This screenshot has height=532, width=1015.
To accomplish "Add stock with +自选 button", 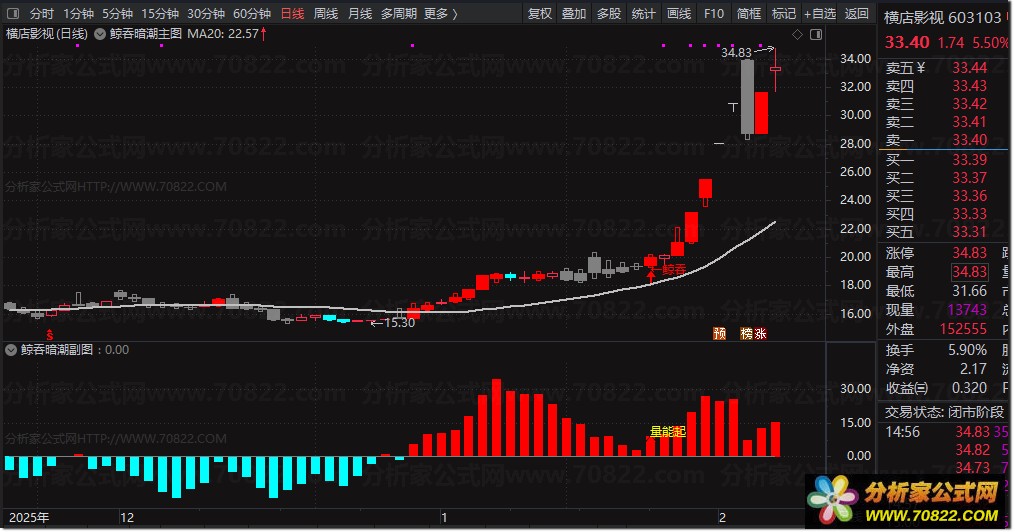I will [x=820, y=13].
